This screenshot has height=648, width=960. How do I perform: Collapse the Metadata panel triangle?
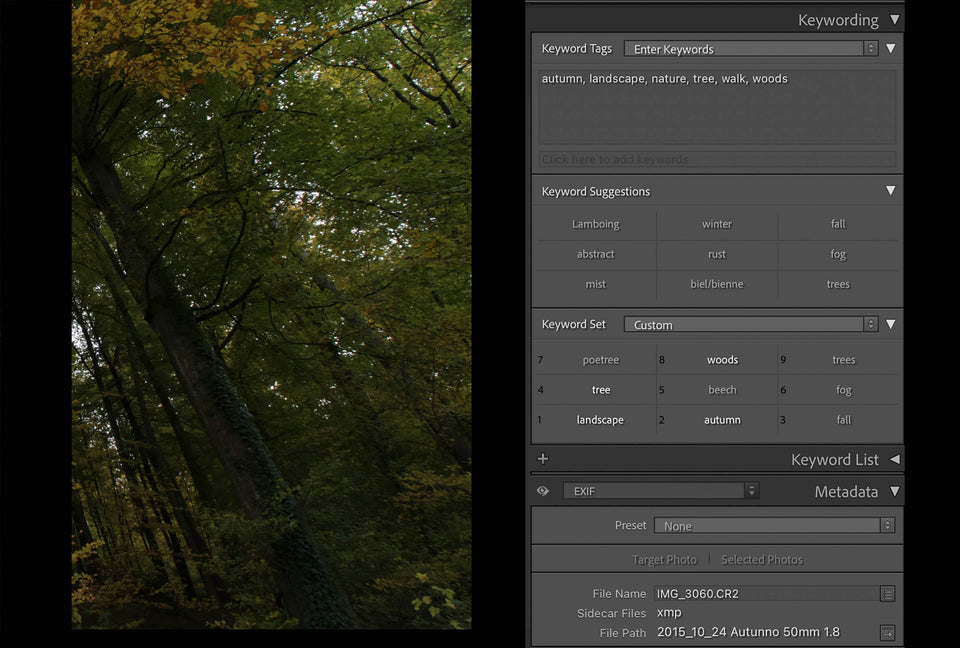(894, 491)
